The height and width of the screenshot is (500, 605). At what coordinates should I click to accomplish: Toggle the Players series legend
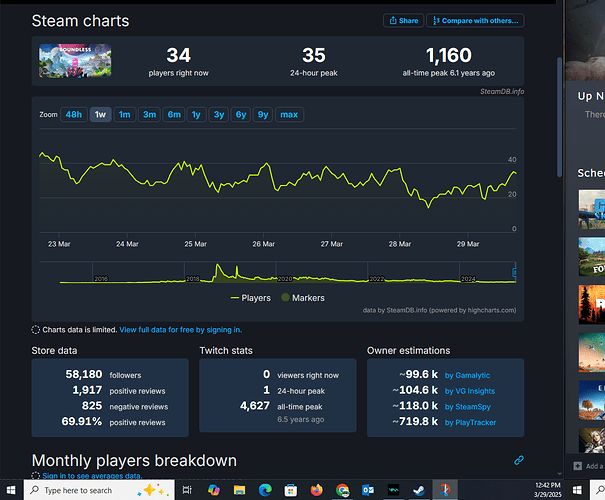250,298
